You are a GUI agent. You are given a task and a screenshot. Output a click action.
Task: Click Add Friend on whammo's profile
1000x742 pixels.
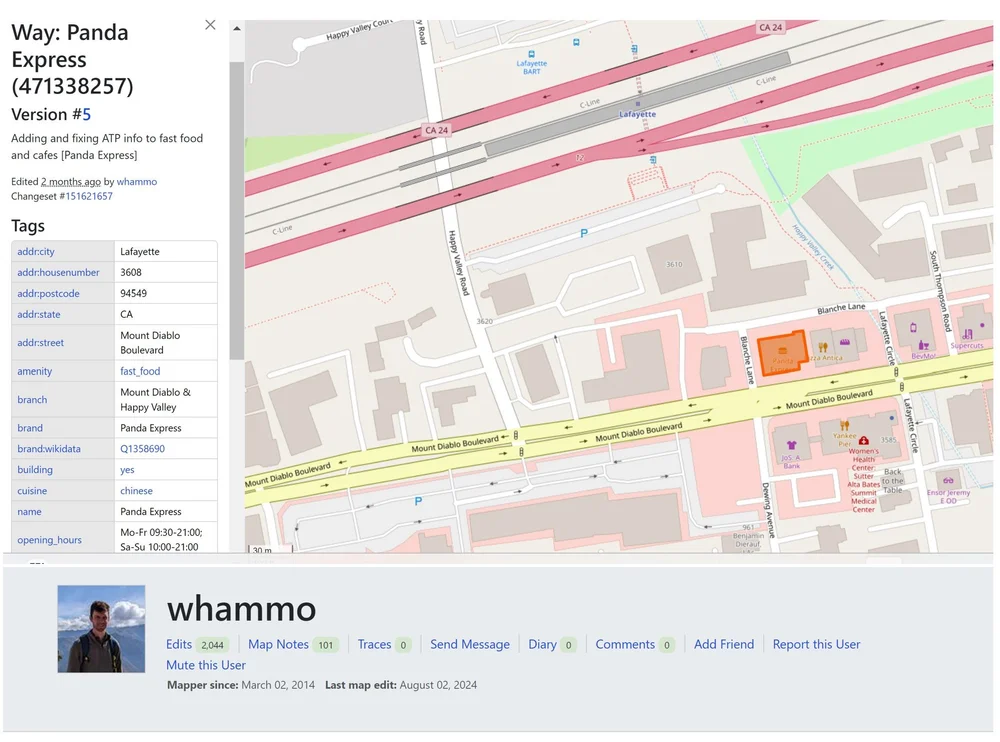coord(724,644)
